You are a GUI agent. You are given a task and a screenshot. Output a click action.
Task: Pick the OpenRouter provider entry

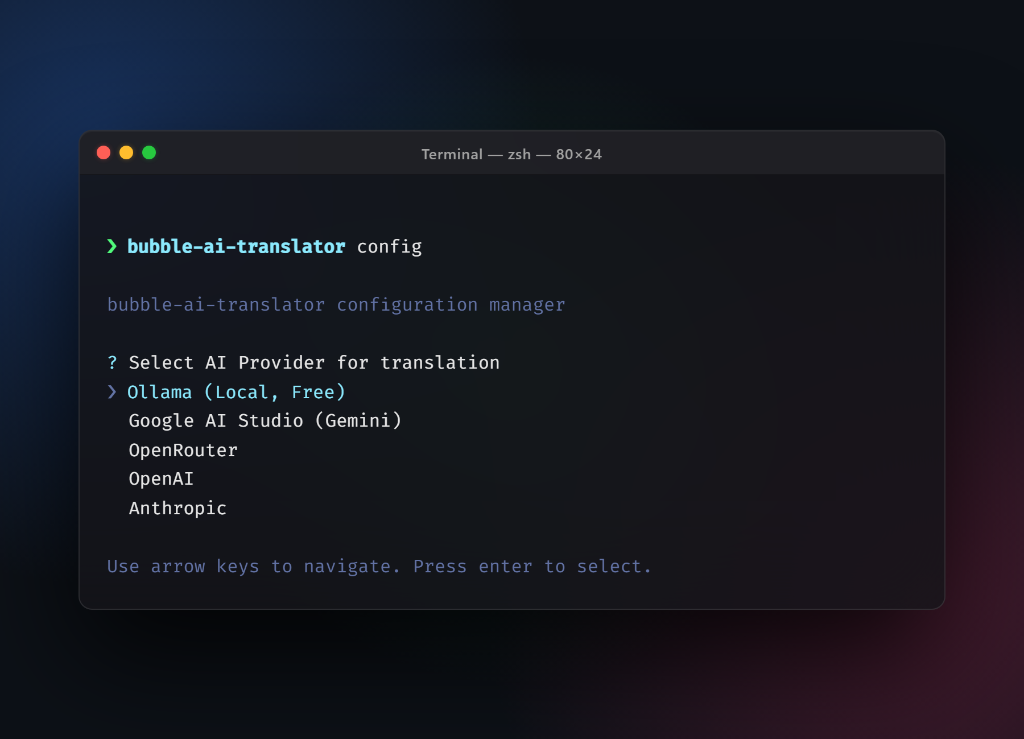tap(183, 450)
